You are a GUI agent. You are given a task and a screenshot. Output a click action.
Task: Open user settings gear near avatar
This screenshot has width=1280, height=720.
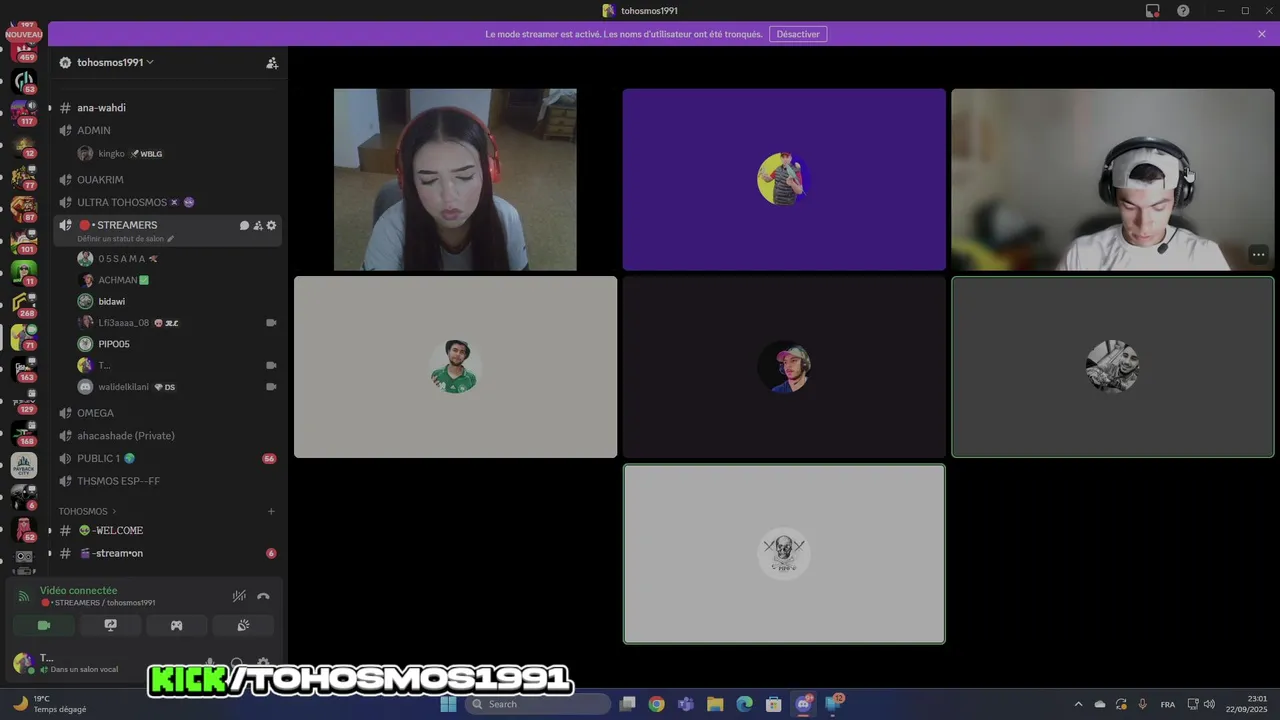[263, 663]
